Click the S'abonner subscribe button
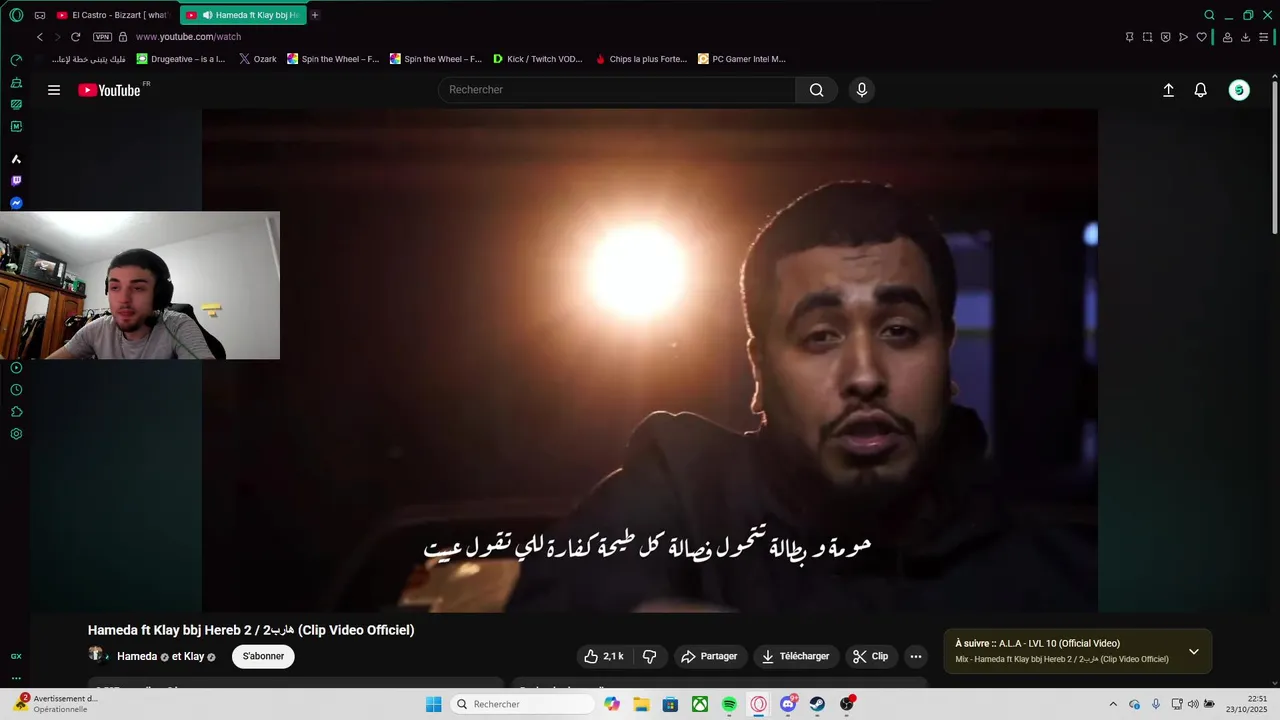This screenshot has height=720, width=1280. 263,657
